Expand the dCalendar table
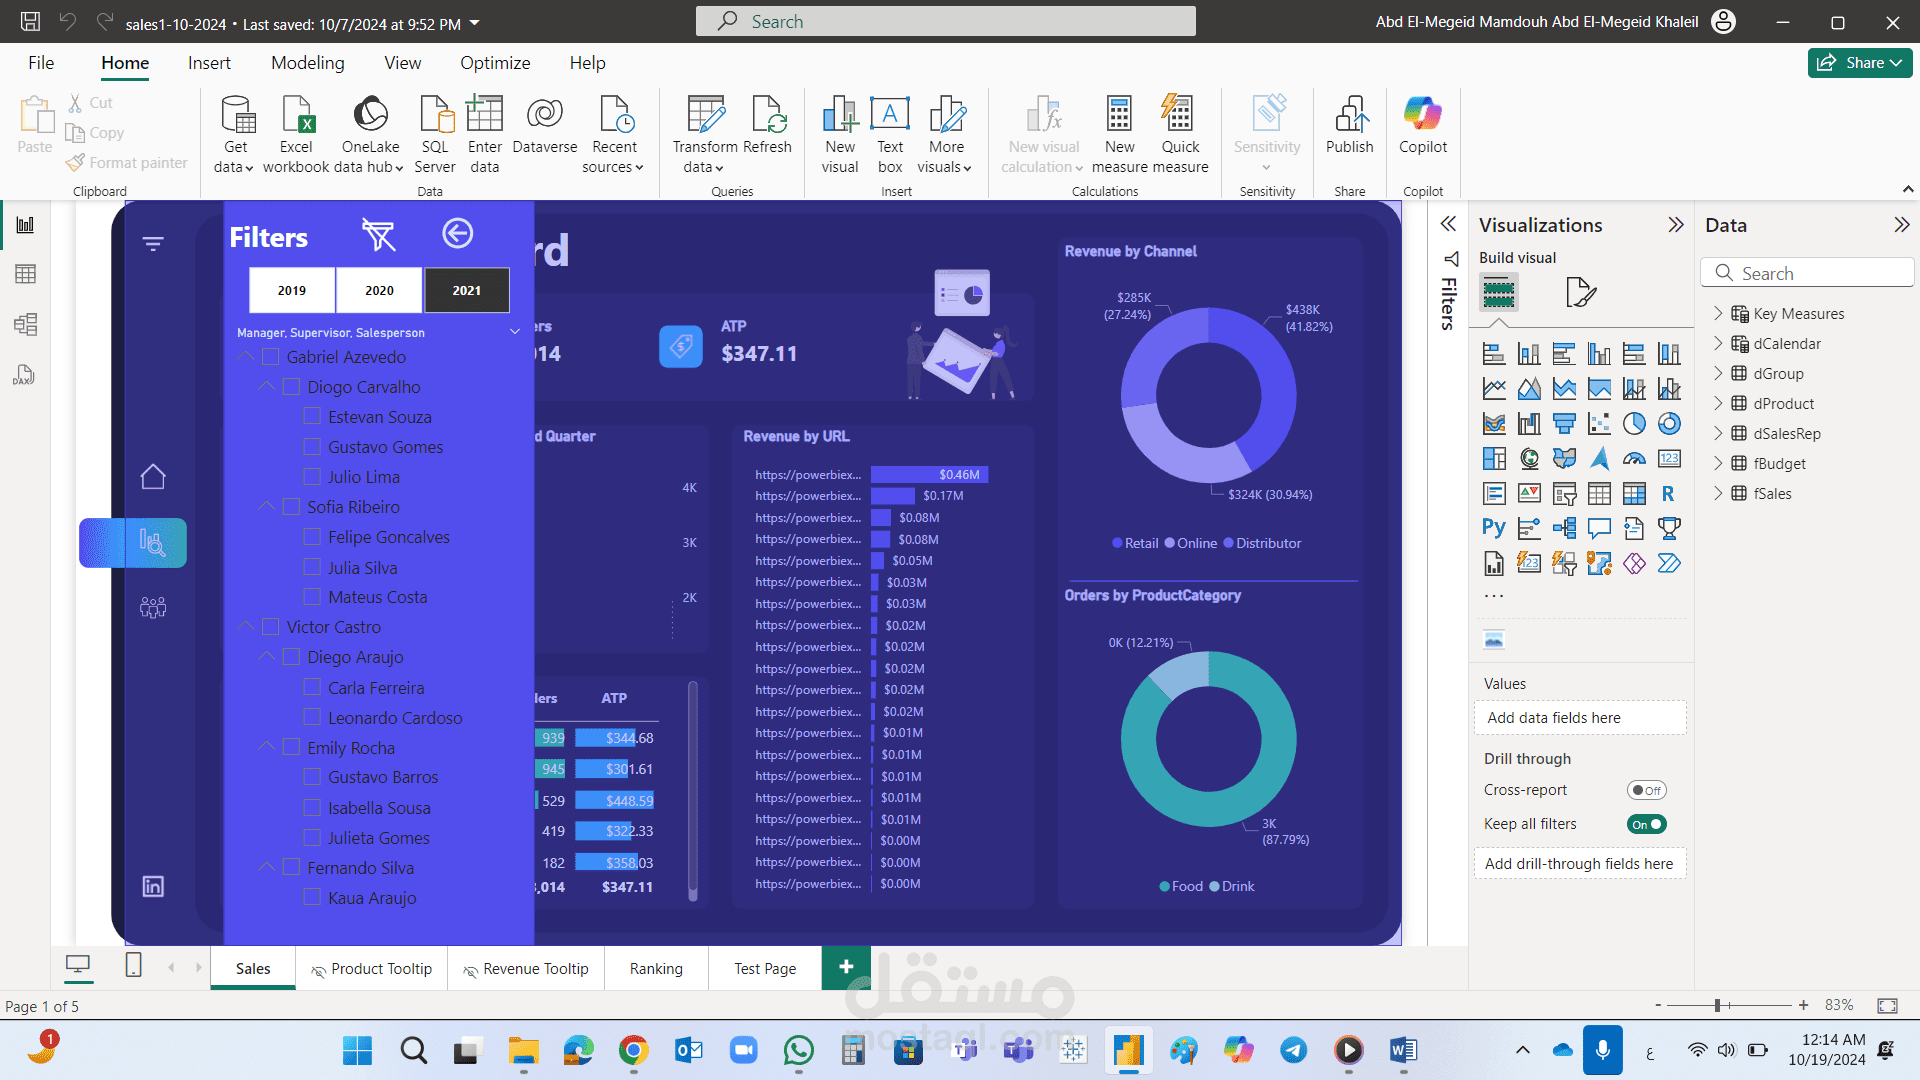The height and width of the screenshot is (1080, 1920). click(1718, 343)
